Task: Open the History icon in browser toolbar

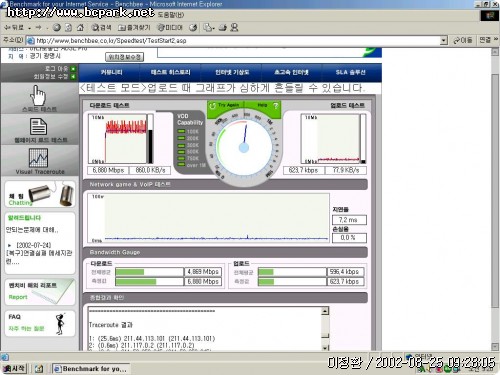Action: 193,28
